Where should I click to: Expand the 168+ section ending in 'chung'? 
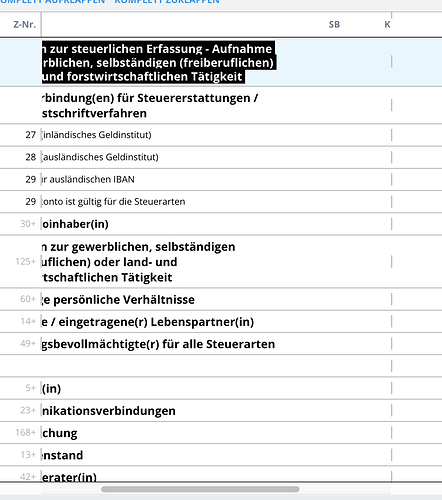tap(221, 433)
